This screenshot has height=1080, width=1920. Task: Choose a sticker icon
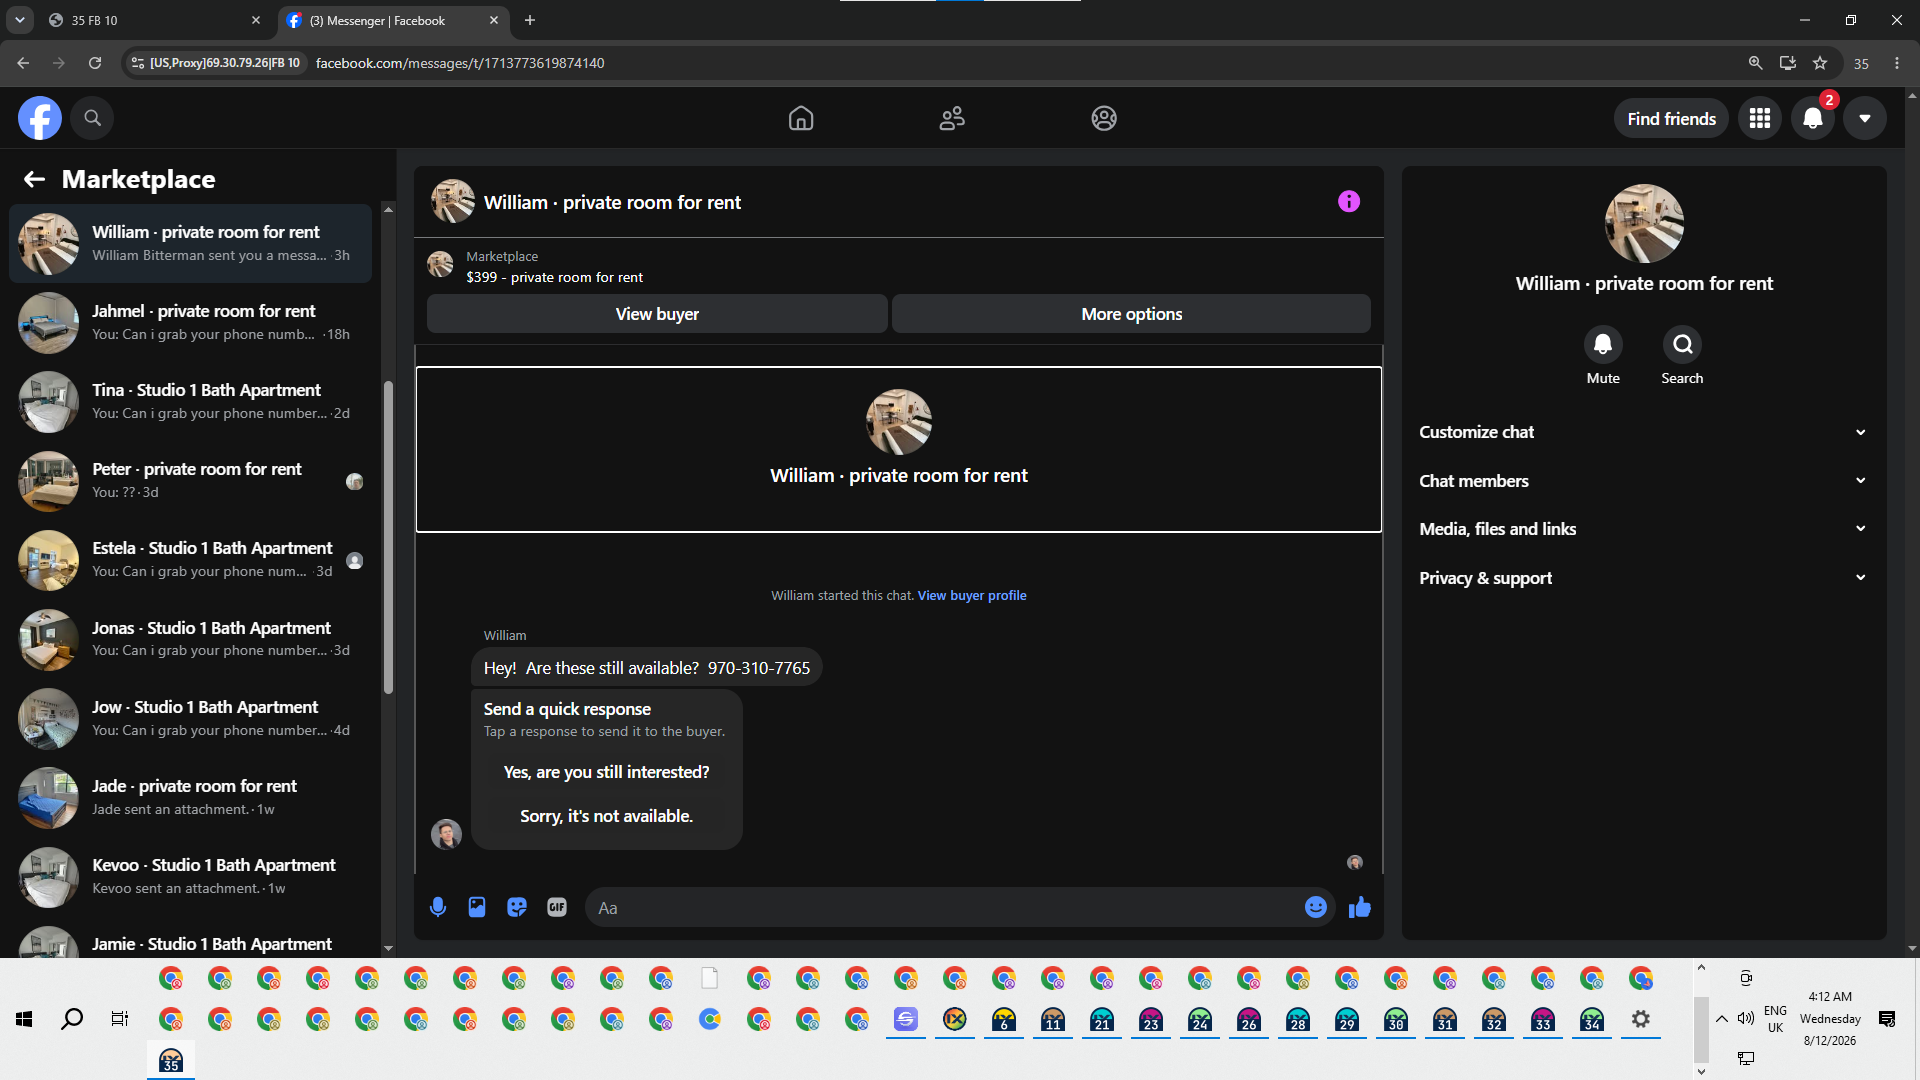point(517,907)
